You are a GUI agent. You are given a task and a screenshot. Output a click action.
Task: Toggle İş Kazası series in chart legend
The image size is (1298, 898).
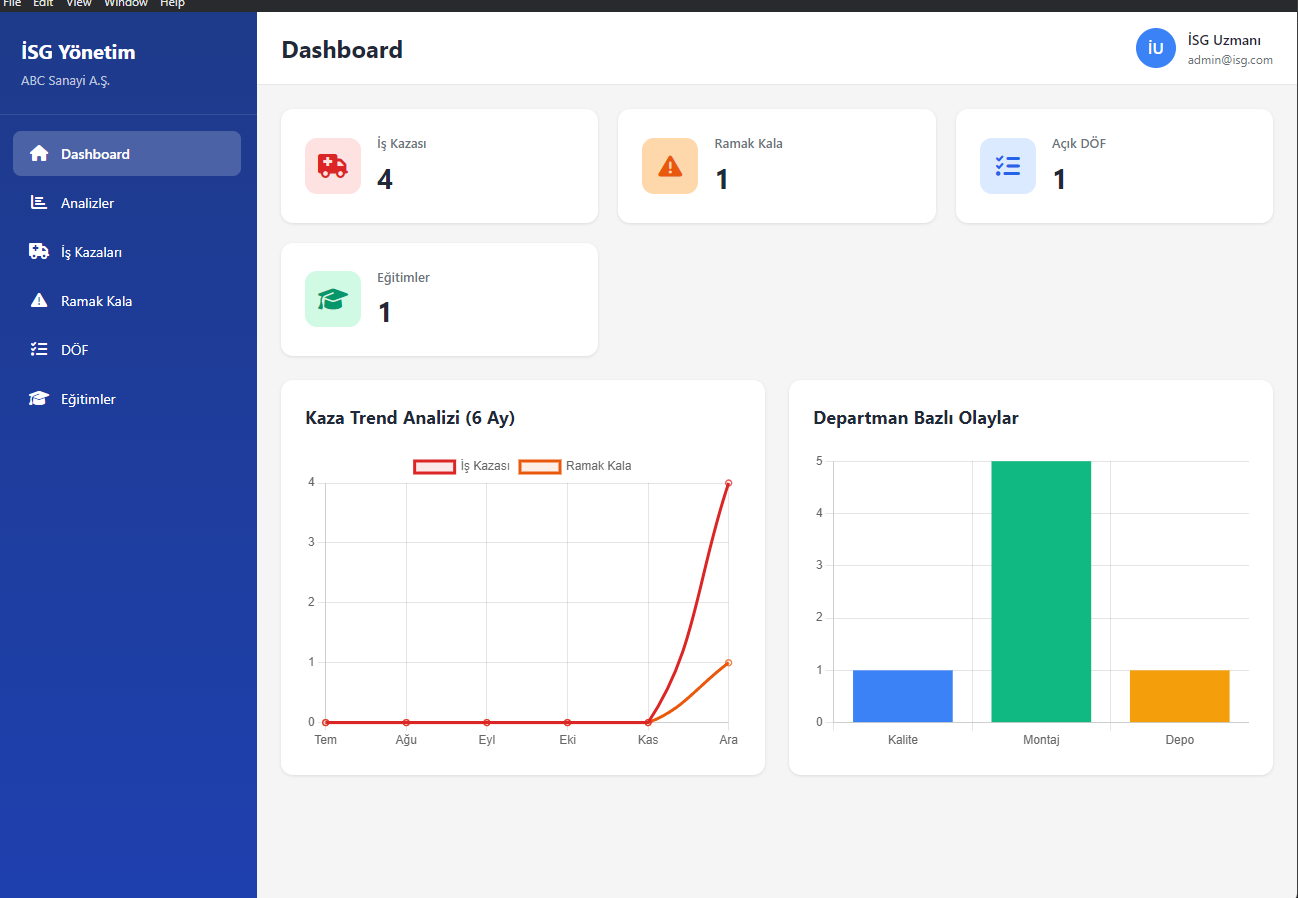[x=462, y=466]
